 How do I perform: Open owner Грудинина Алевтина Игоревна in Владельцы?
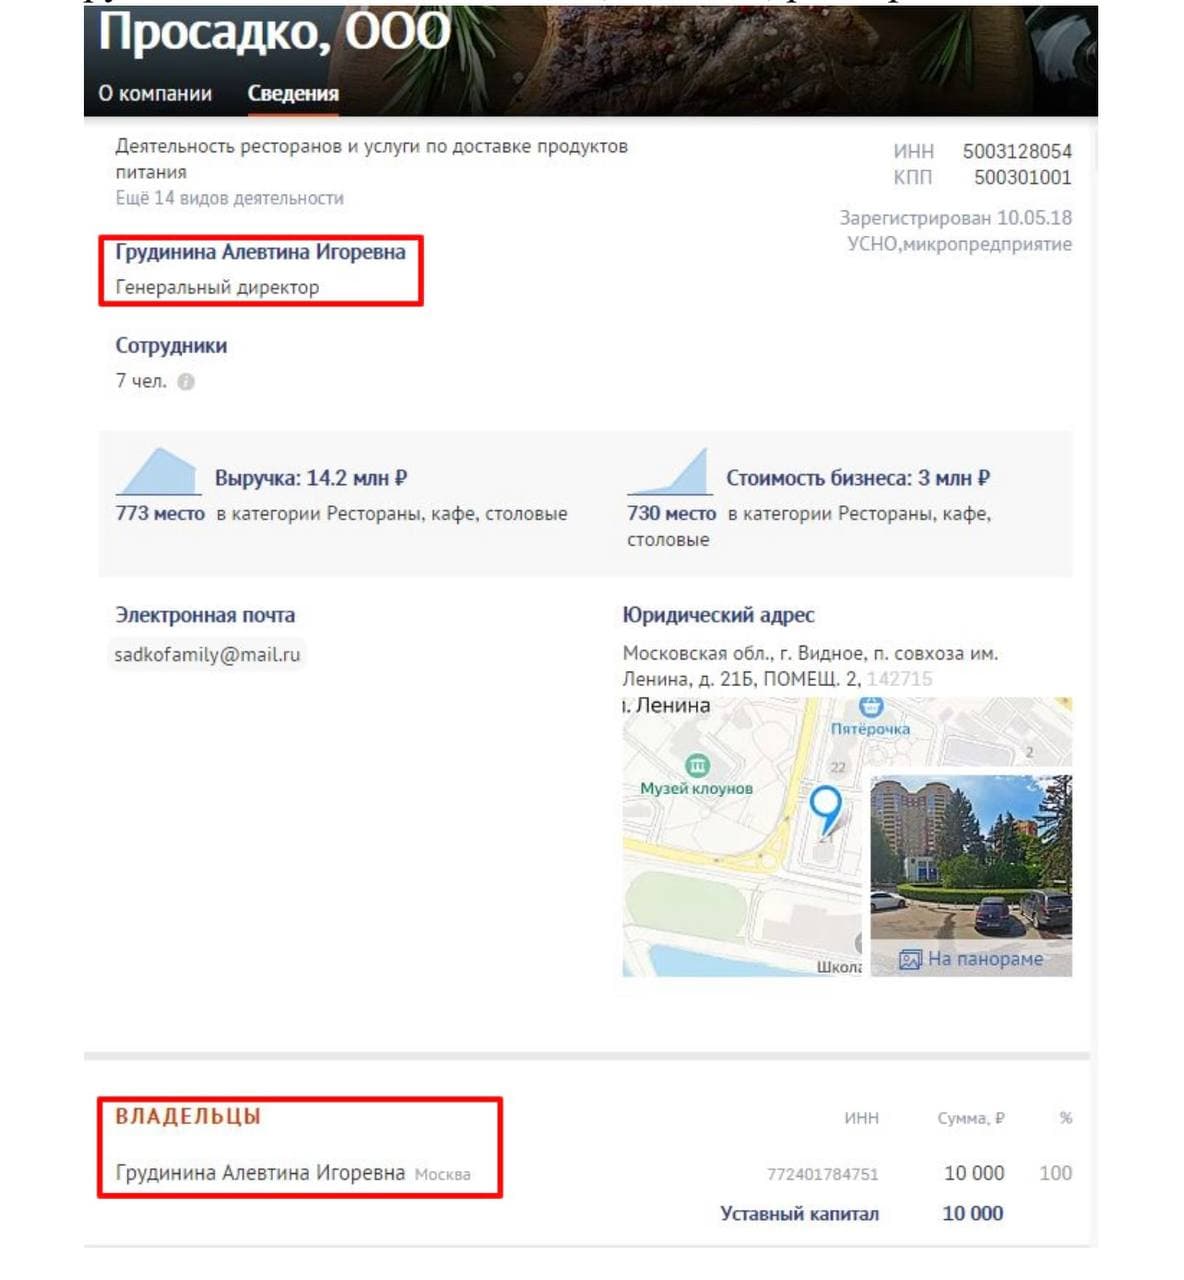(x=260, y=1173)
